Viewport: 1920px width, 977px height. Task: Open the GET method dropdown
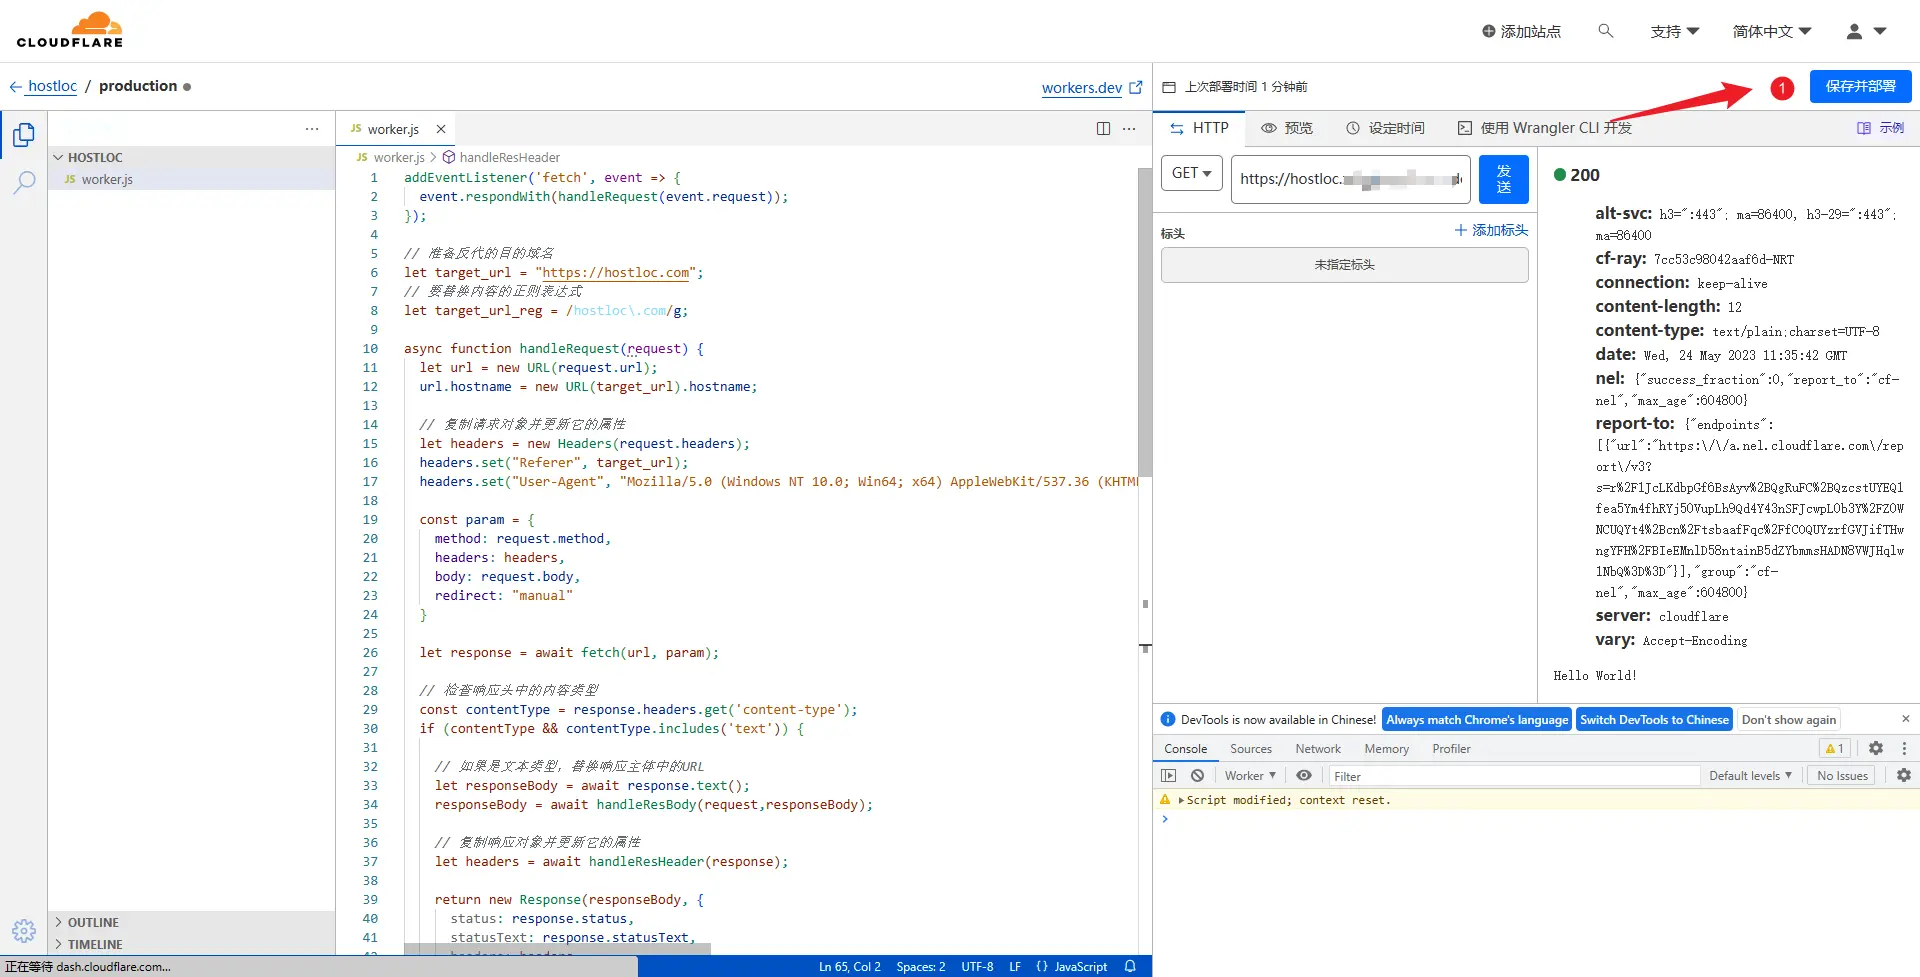(x=1191, y=173)
